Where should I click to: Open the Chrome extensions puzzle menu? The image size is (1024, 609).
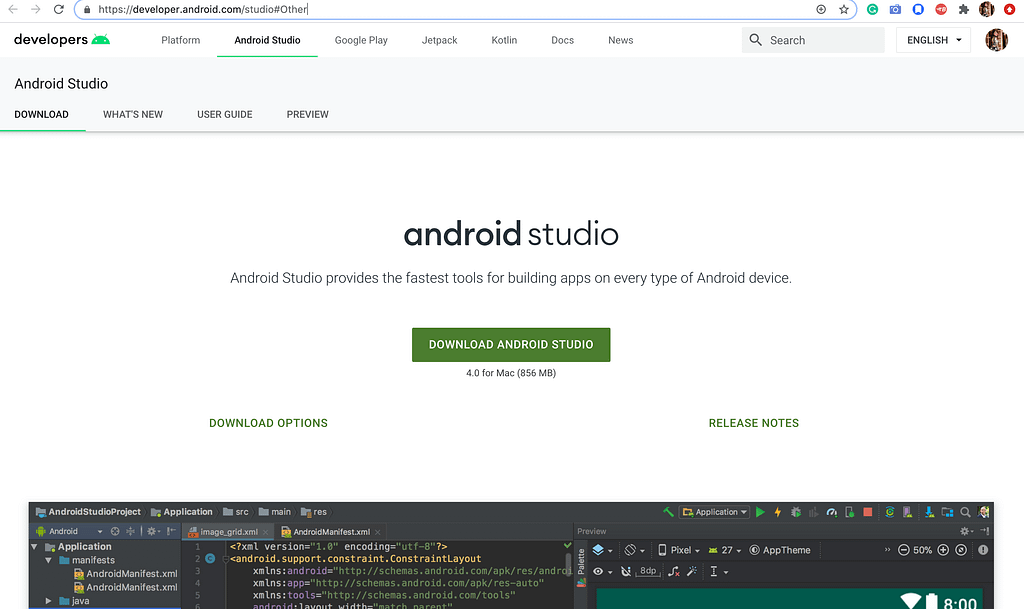coord(963,9)
